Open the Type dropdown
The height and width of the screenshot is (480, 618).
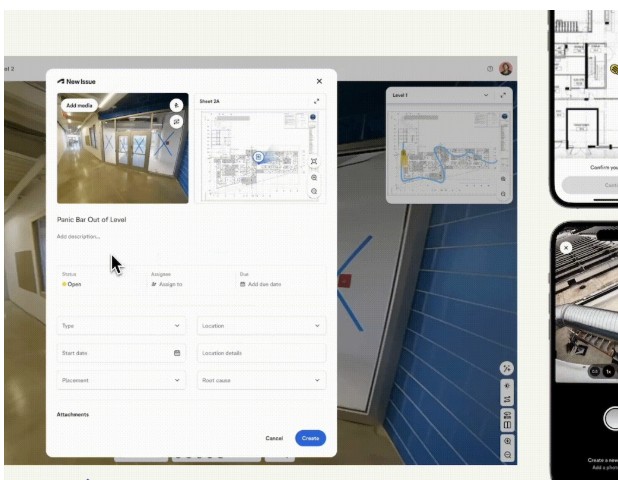coord(121,326)
